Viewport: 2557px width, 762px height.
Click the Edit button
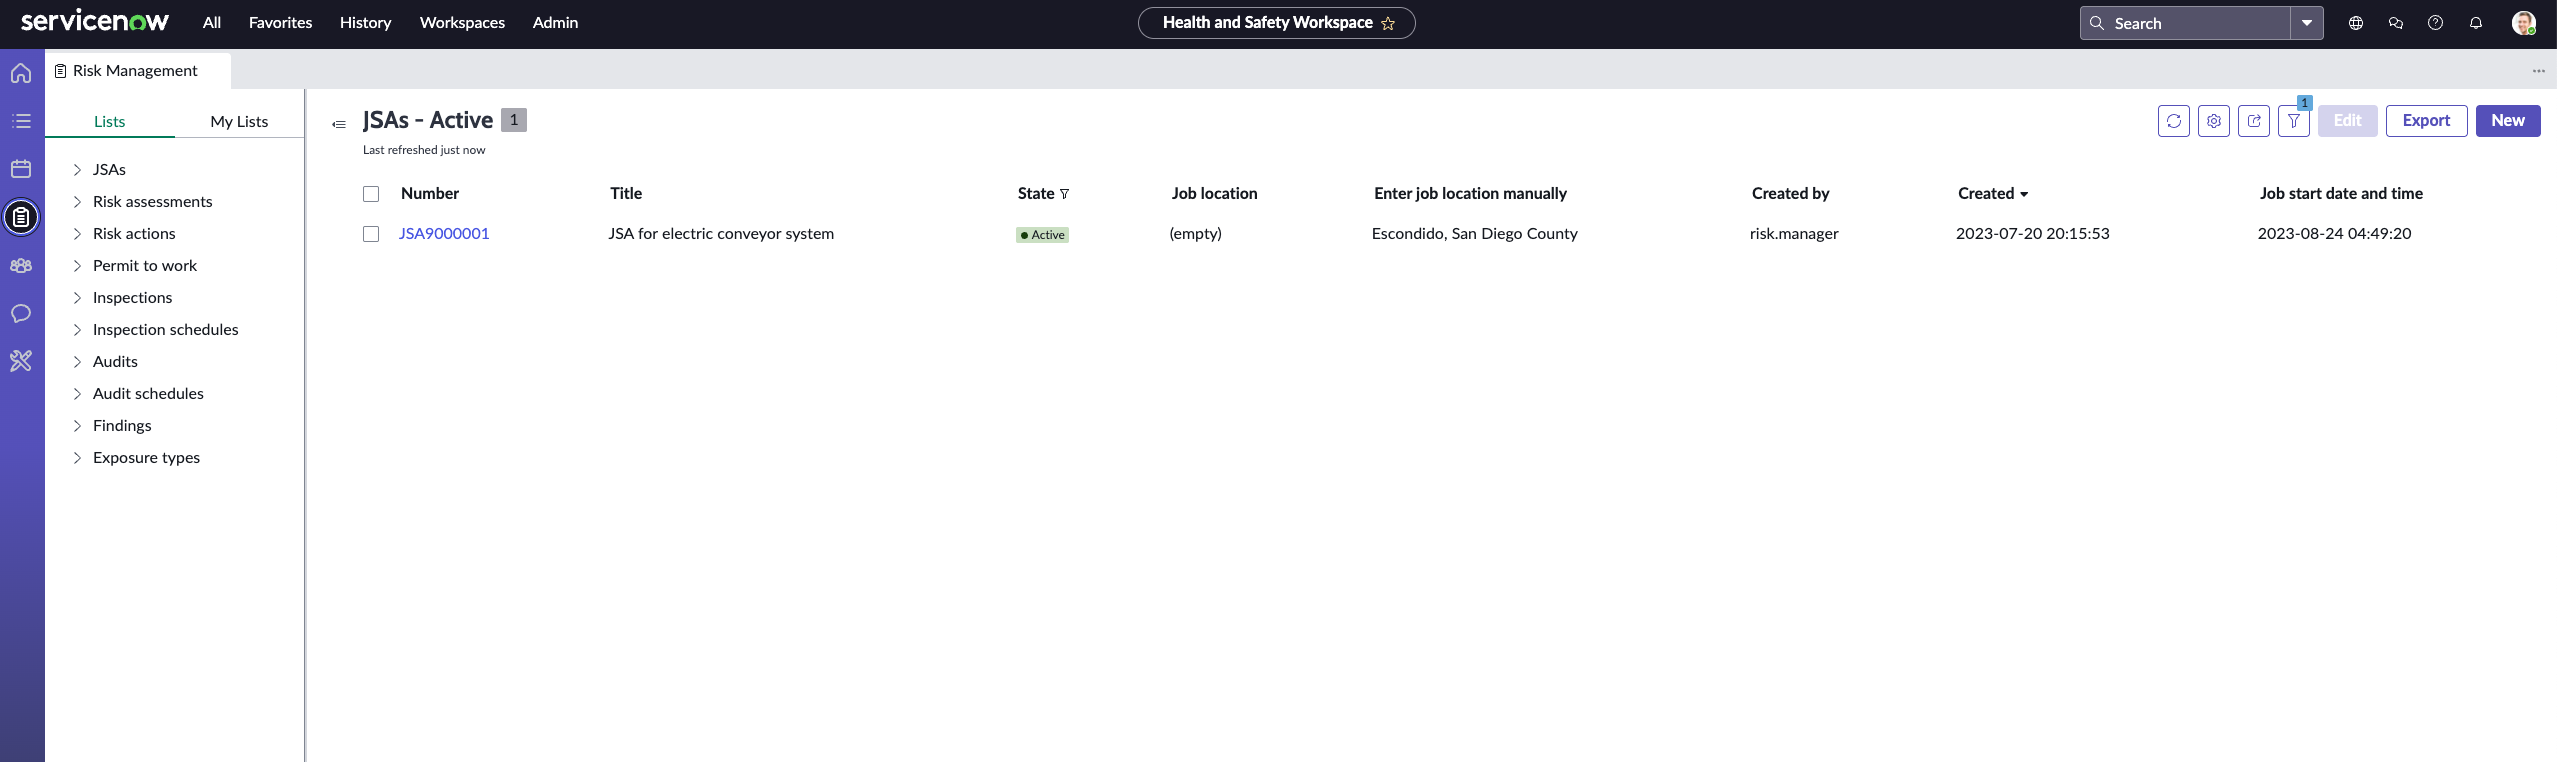click(x=2348, y=121)
